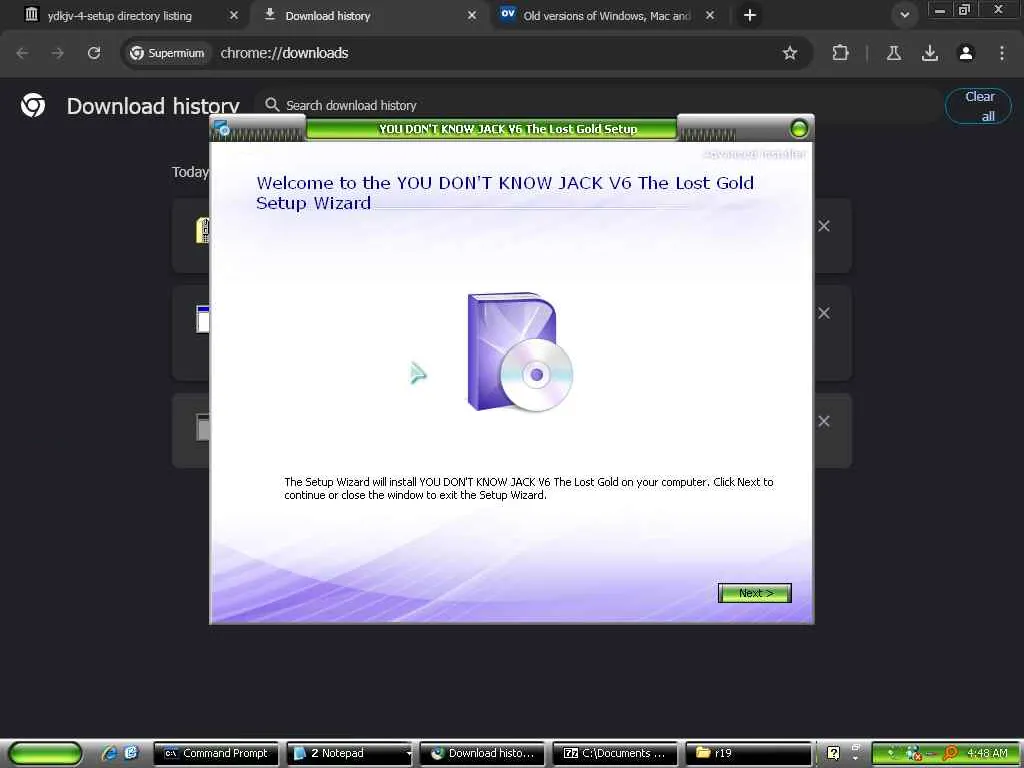This screenshot has width=1024, height=768.
Task: Click the green round close button of setup window
Action: coord(799,129)
